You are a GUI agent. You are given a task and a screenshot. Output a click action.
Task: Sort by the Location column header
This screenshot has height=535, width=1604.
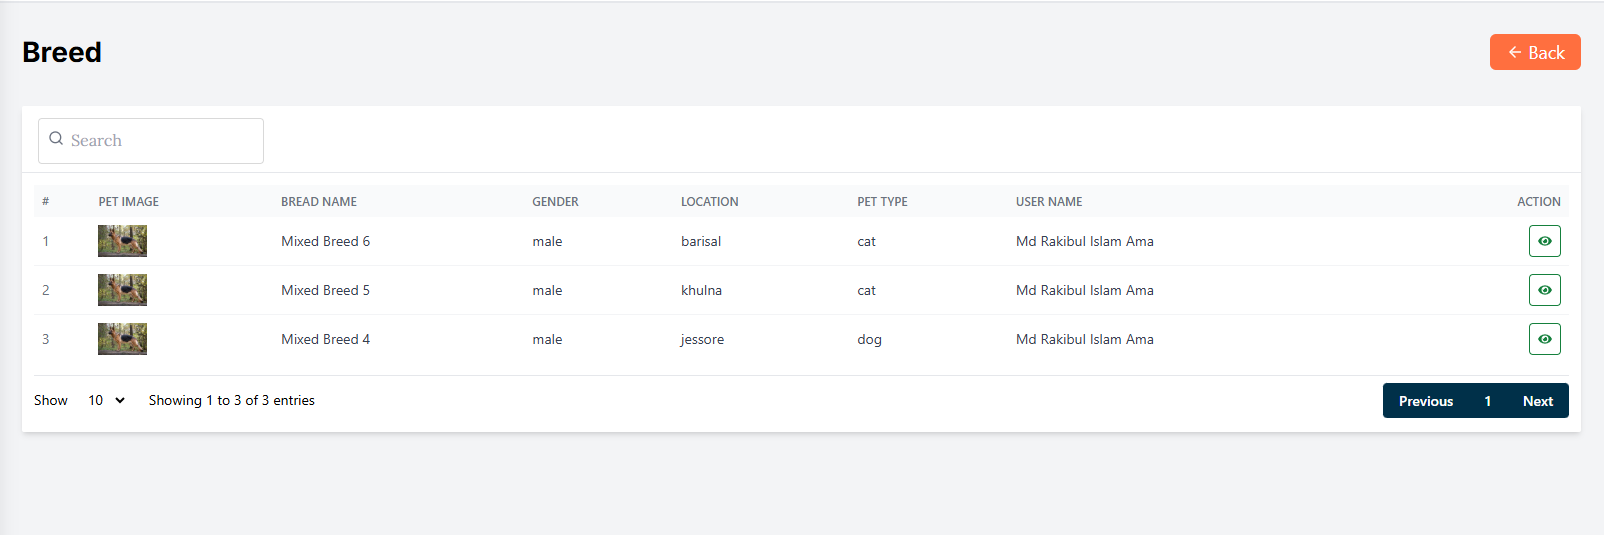coord(709,201)
